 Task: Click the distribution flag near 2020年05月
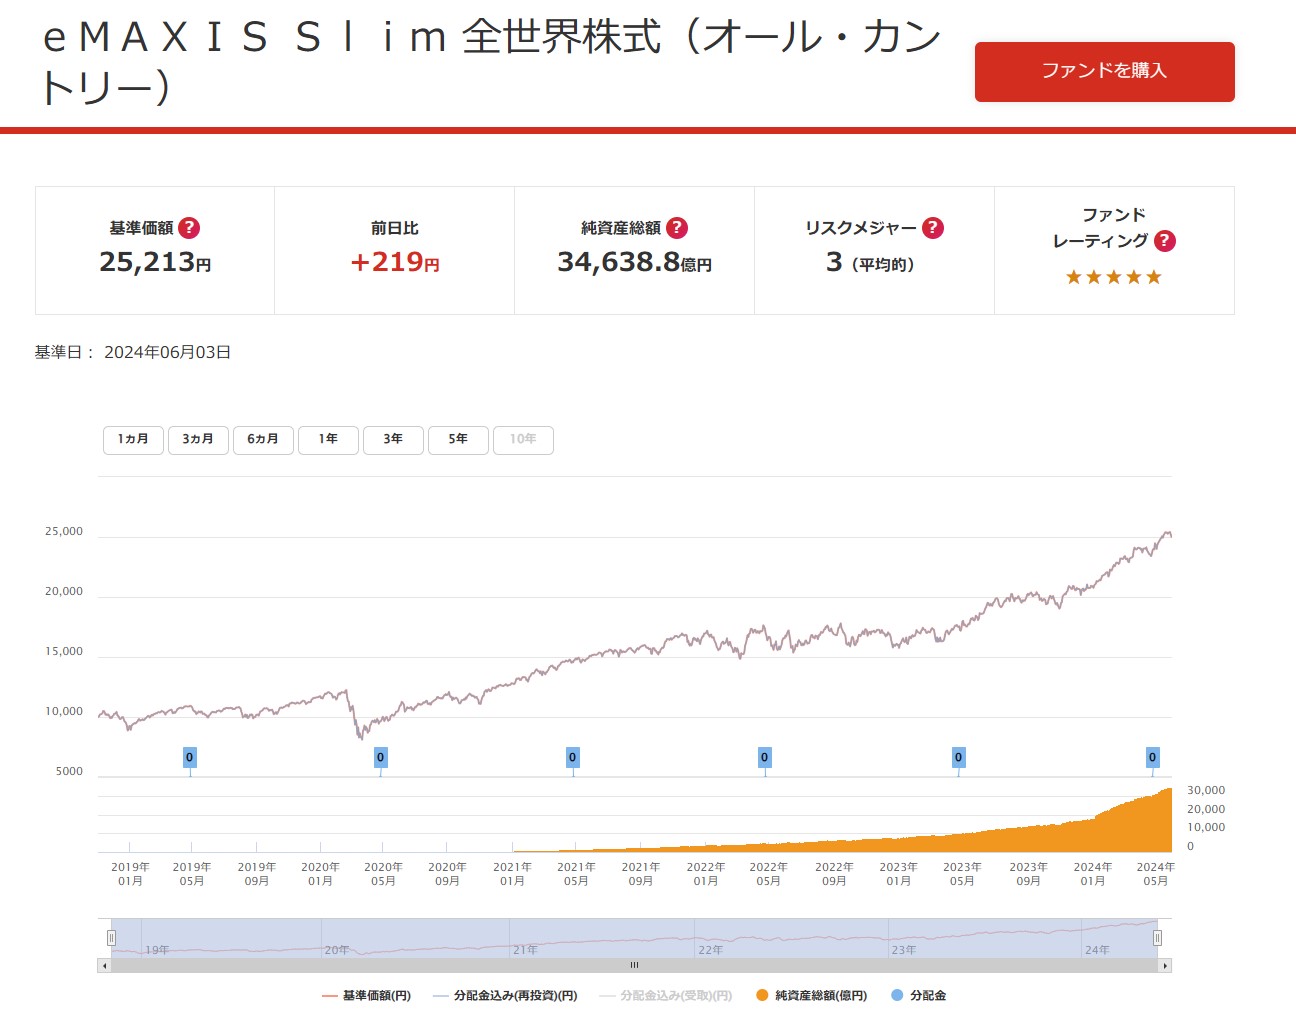coord(380,758)
